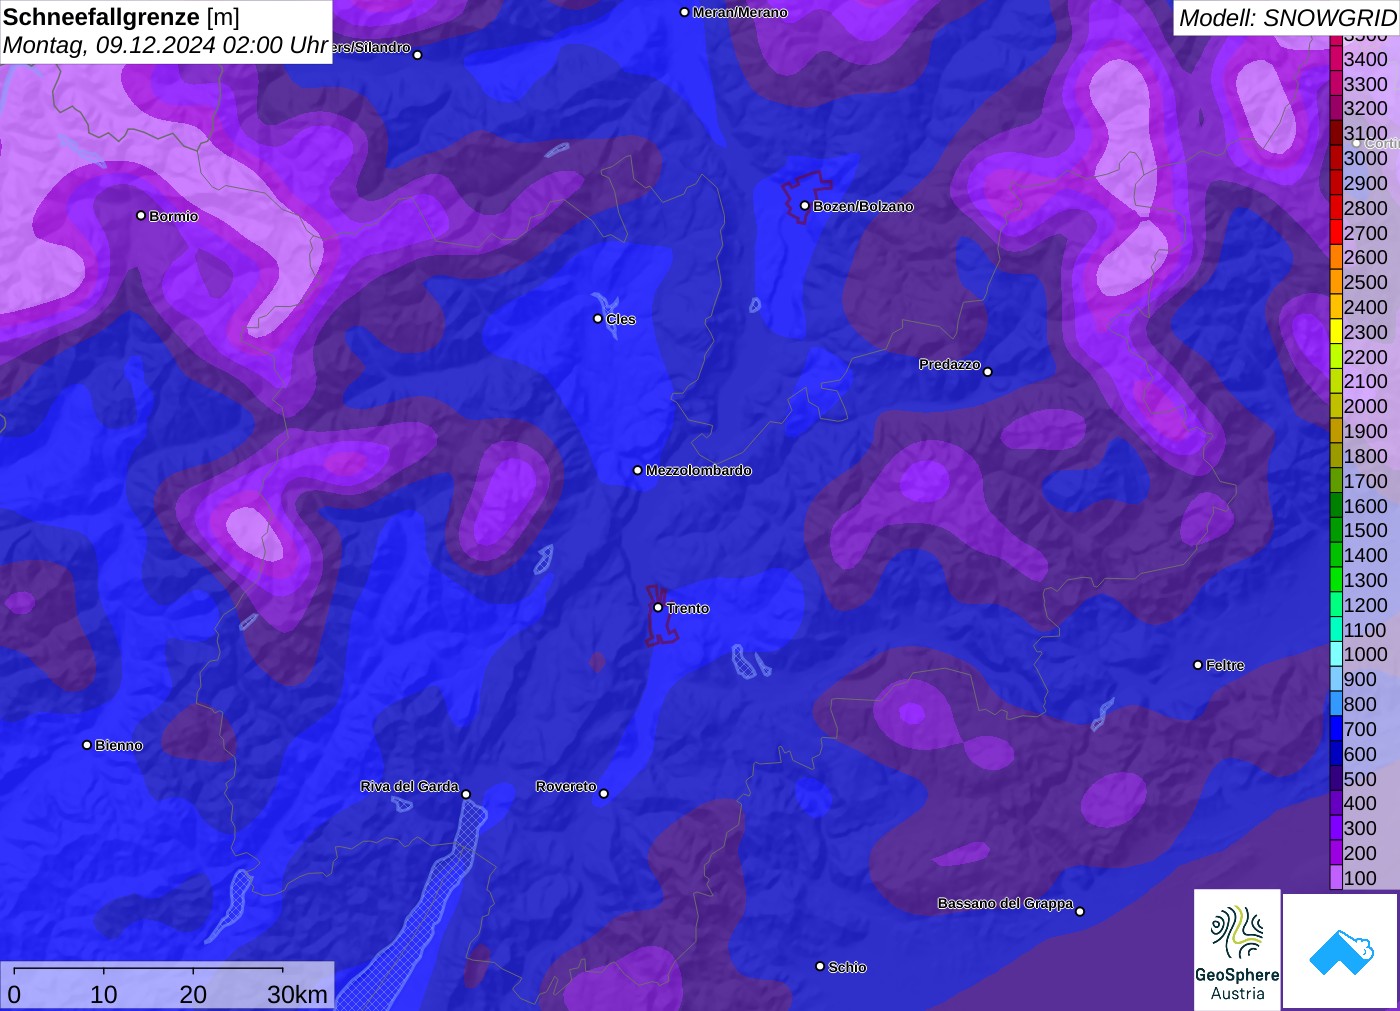The image size is (1400, 1011).
Task: Click the legend value "2000"
Action: (x=1366, y=406)
